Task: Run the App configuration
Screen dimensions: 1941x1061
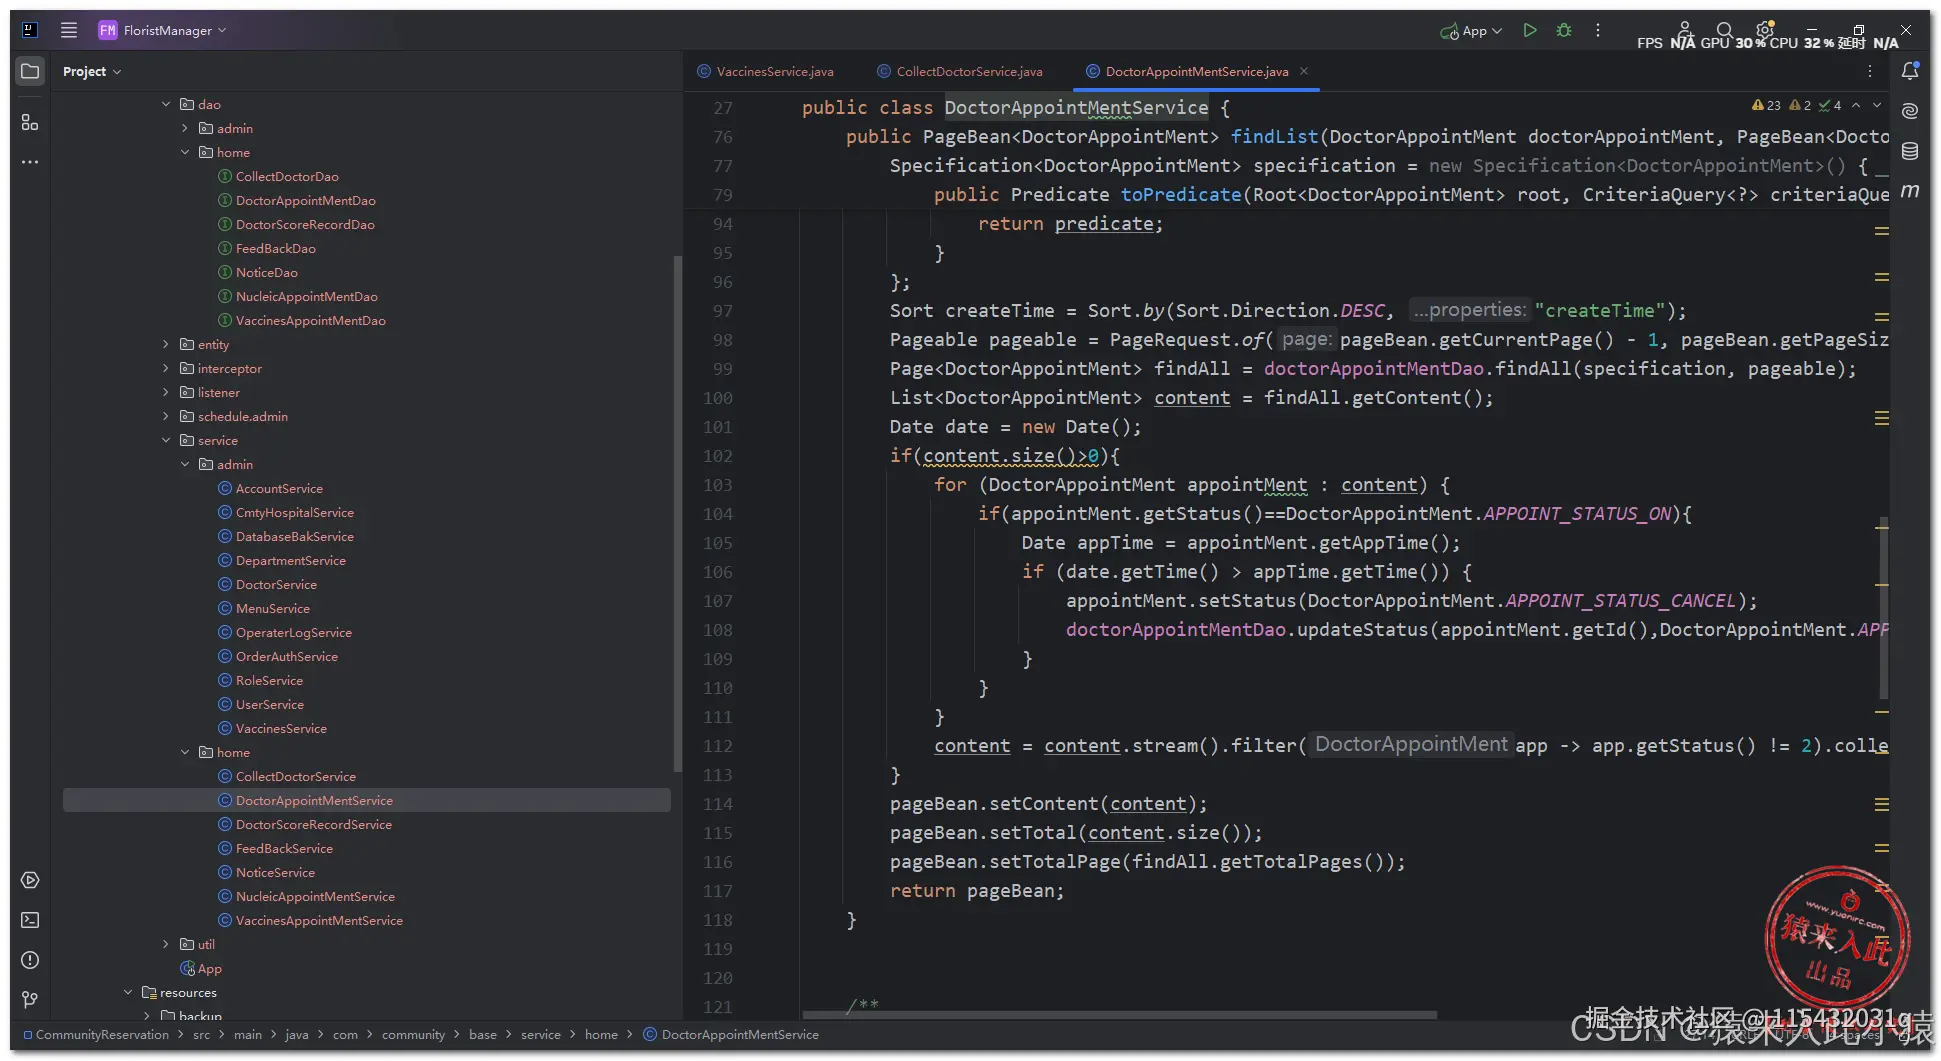Action: [x=1529, y=30]
